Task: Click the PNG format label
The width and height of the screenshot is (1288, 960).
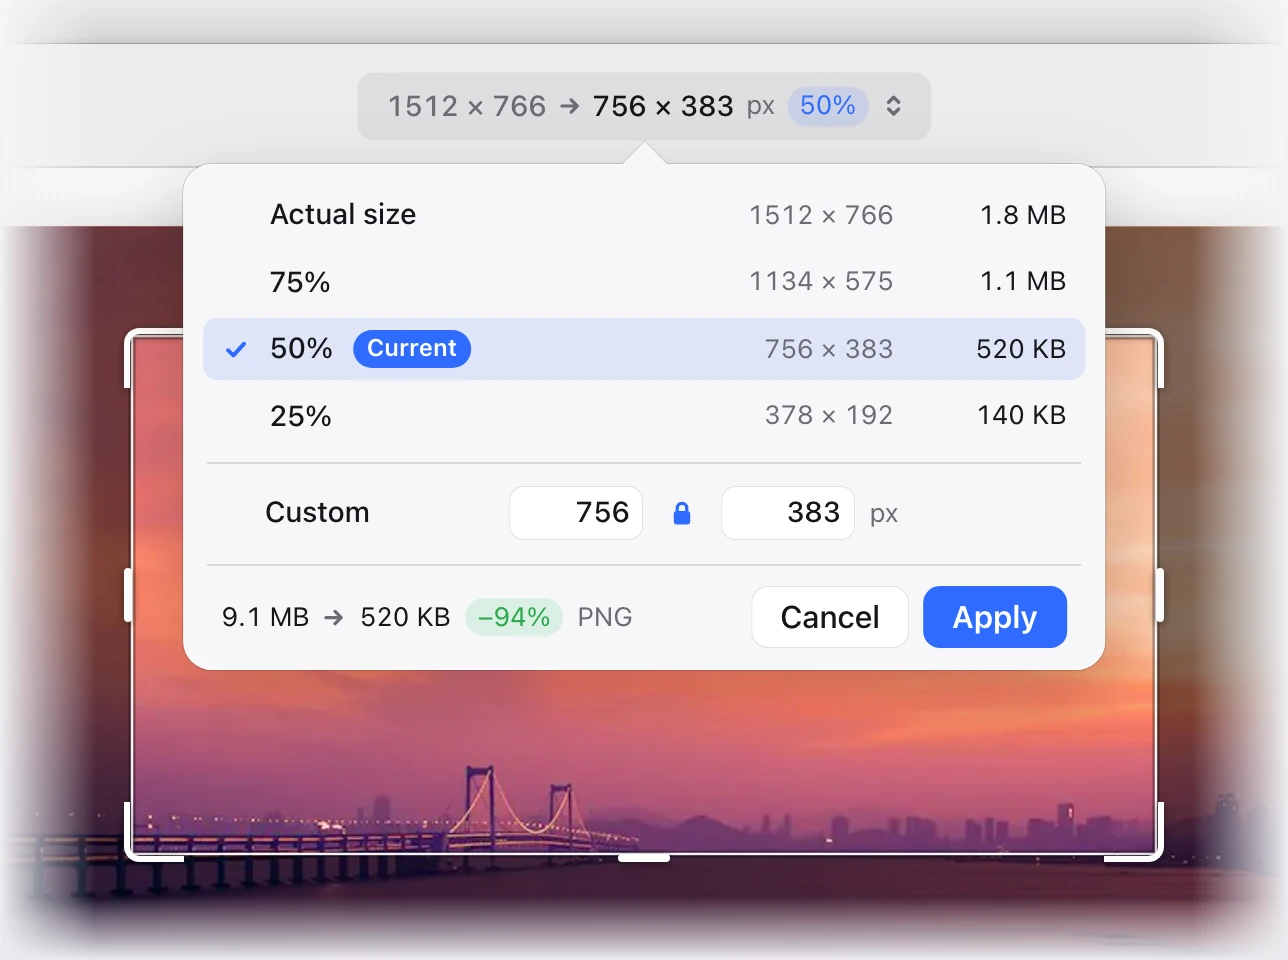Action: [x=605, y=617]
